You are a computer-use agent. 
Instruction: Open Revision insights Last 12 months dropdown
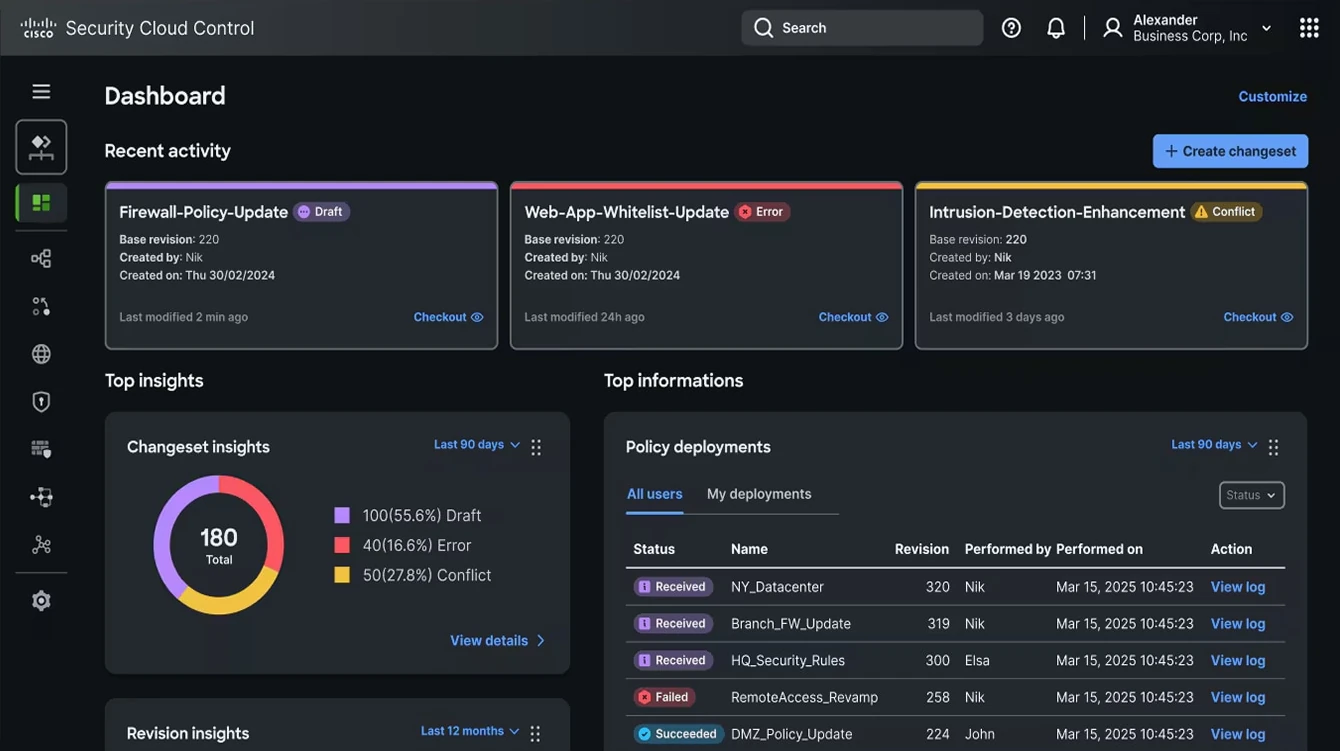click(470, 732)
